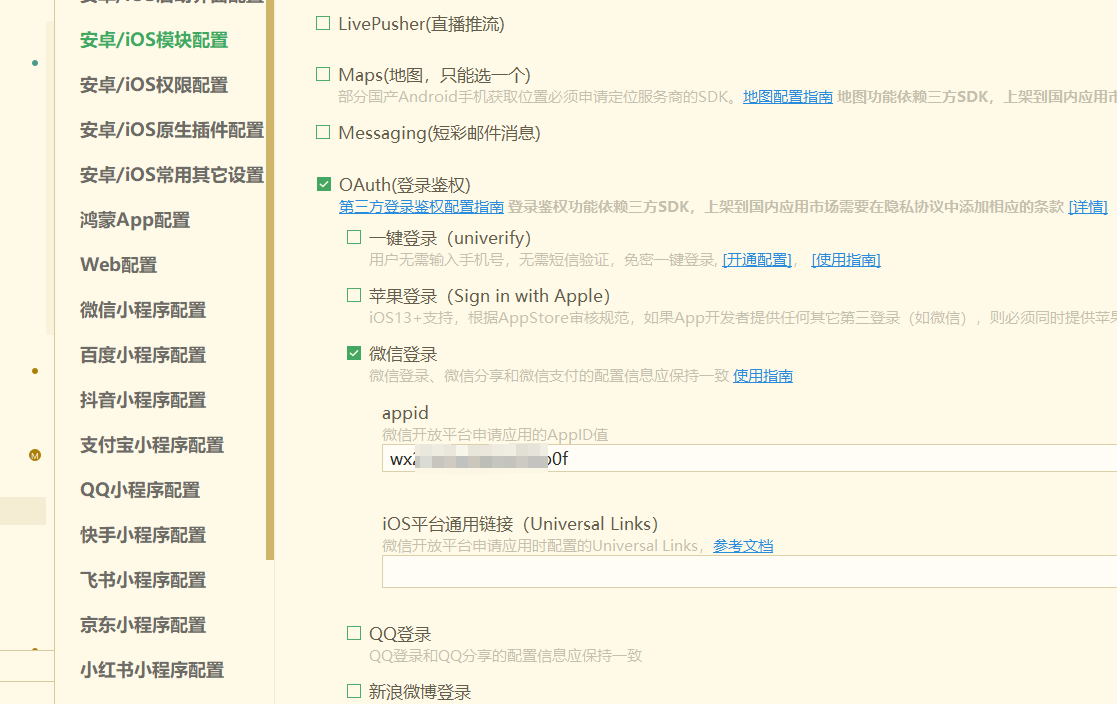
Task: Tick the Maps(地图) module checkbox
Action: tap(323, 74)
